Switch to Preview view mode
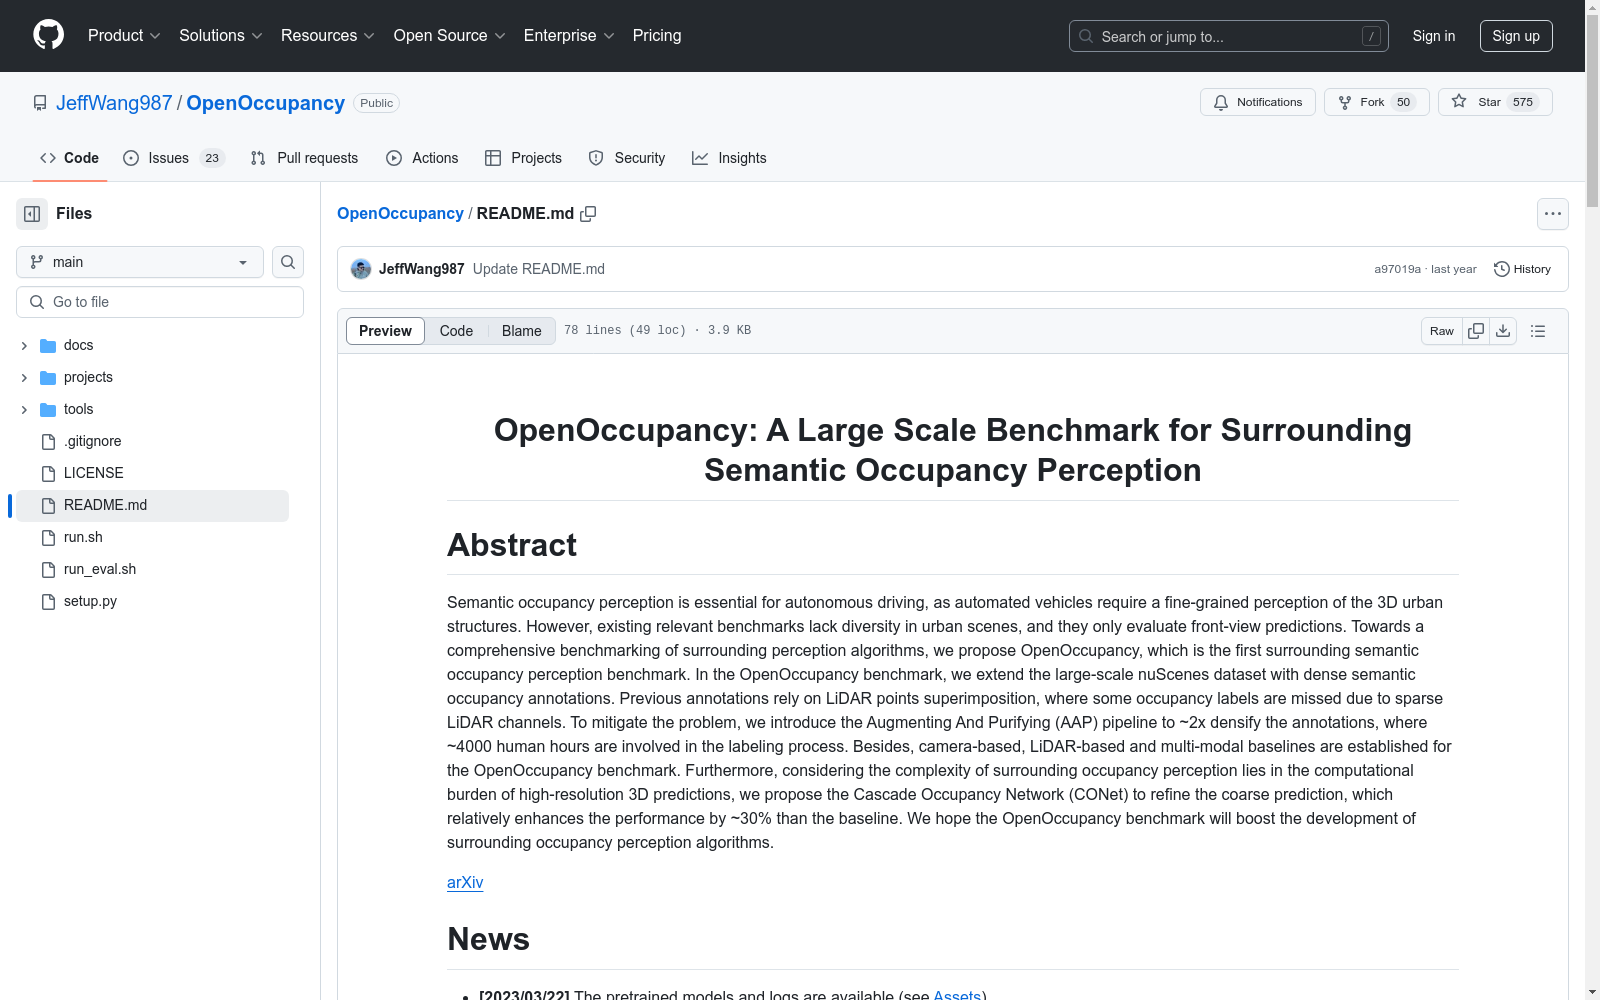Viewport: 1600px width, 1000px height. 385,331
